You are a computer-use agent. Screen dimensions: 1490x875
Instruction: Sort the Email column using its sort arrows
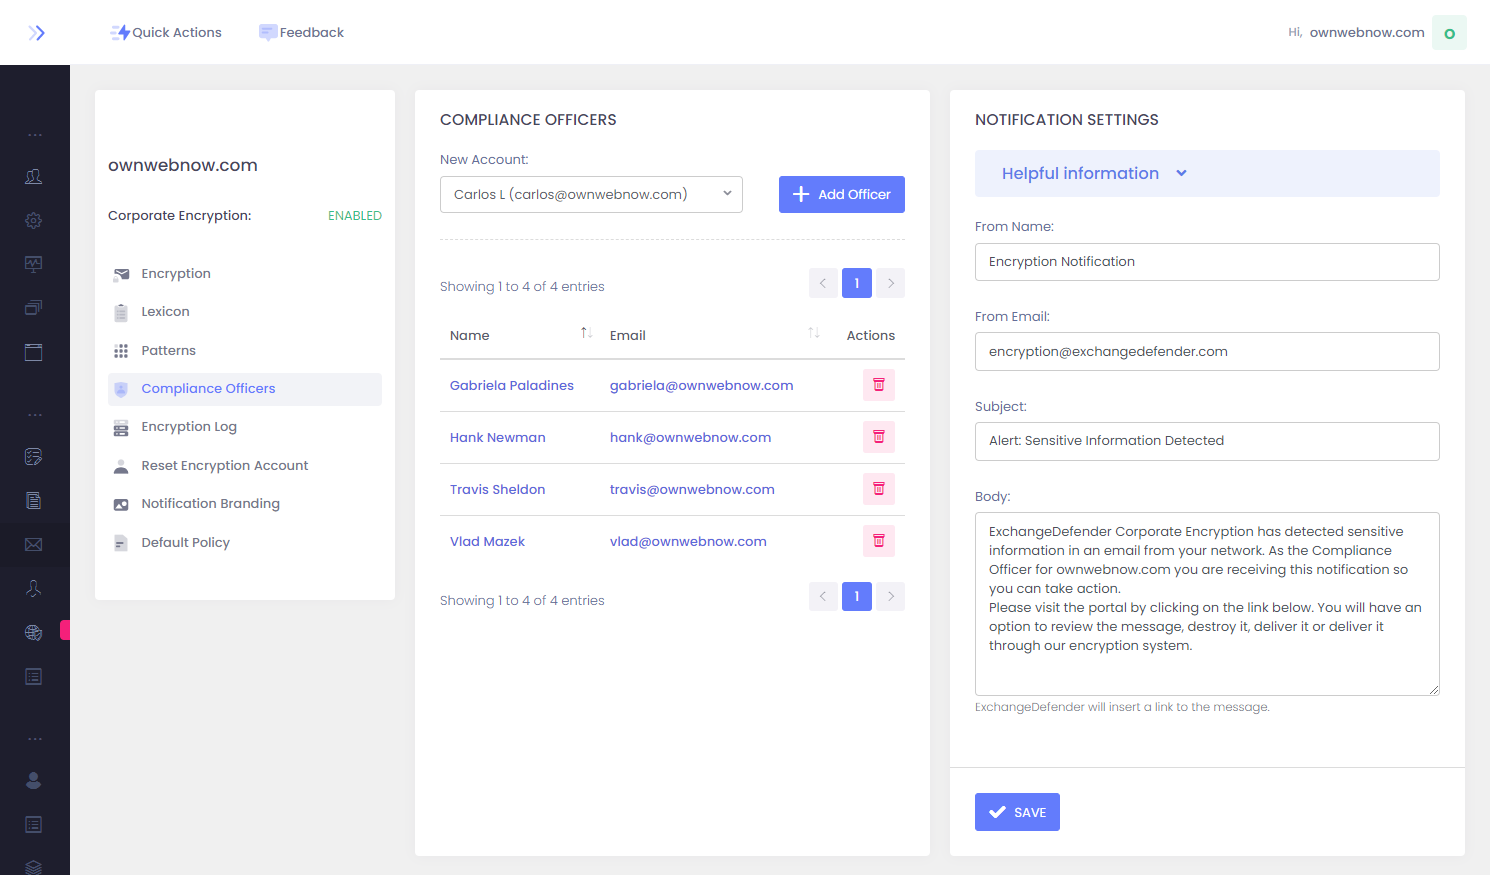pos(812,333)
